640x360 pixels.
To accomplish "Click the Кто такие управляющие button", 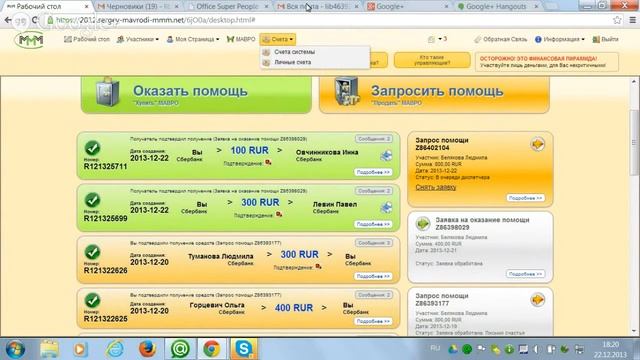I will (x=432, y=60).
